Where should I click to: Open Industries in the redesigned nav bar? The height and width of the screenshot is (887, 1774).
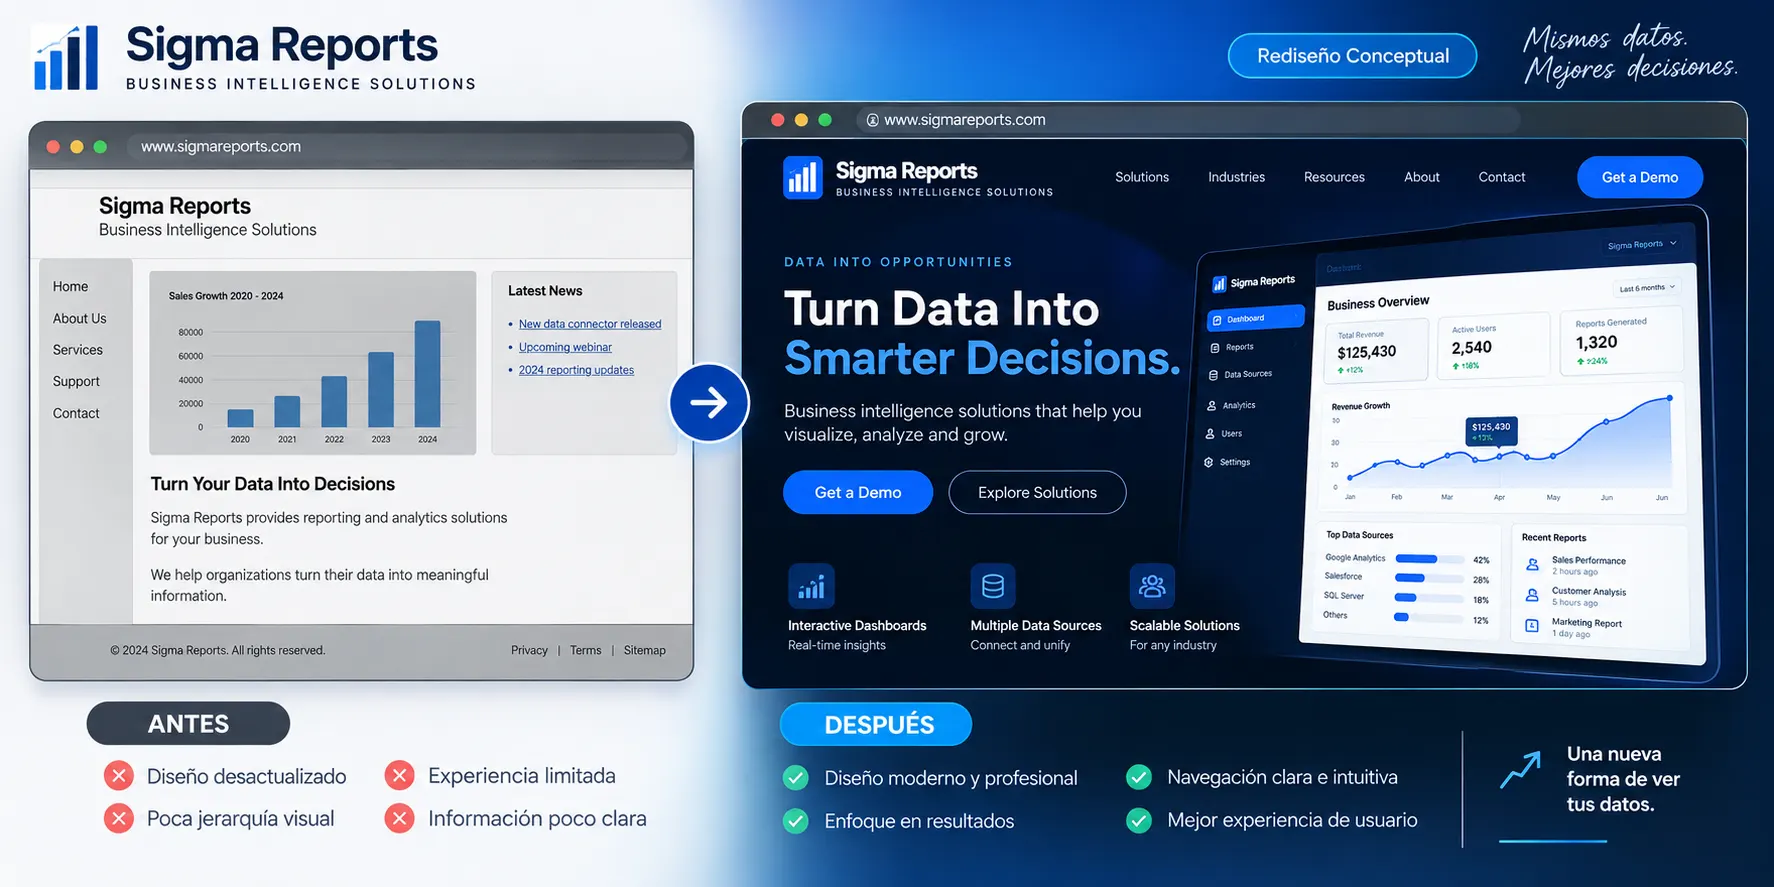click(1236, 177)
